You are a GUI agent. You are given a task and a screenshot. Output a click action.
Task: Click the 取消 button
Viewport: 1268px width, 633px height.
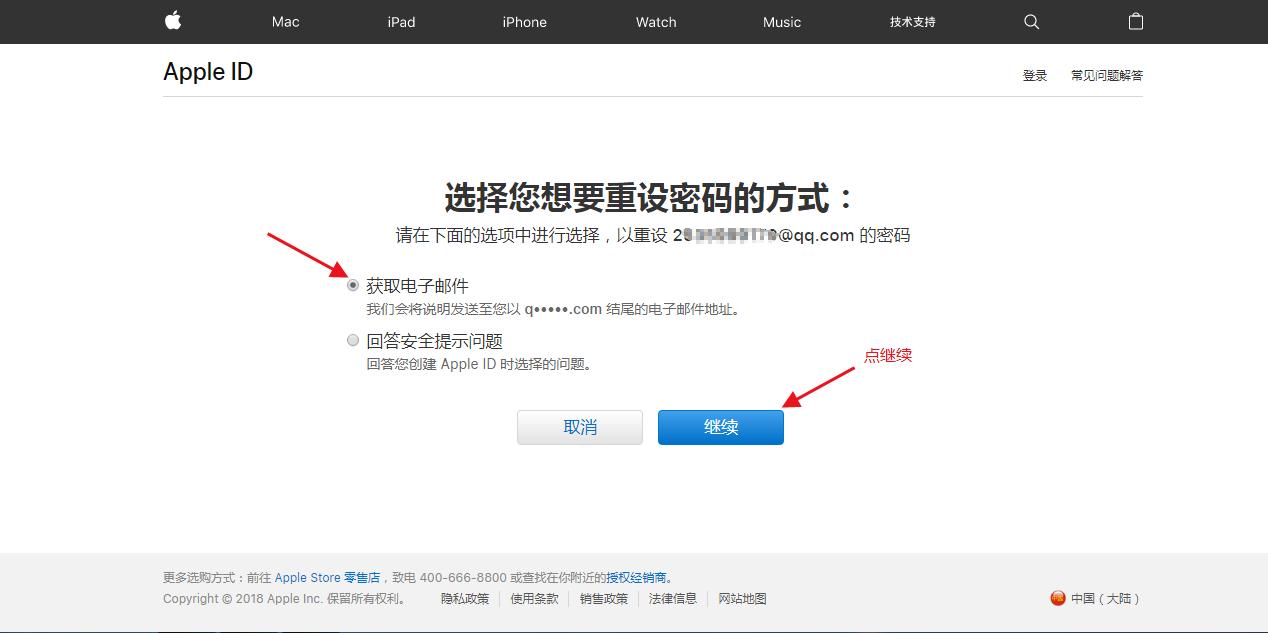(x=580, y=427)
